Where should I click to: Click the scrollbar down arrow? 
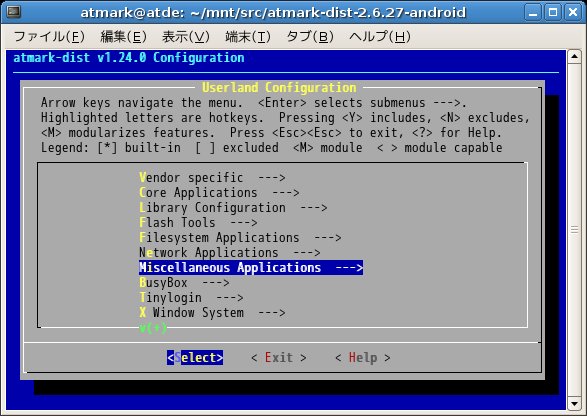574,404
